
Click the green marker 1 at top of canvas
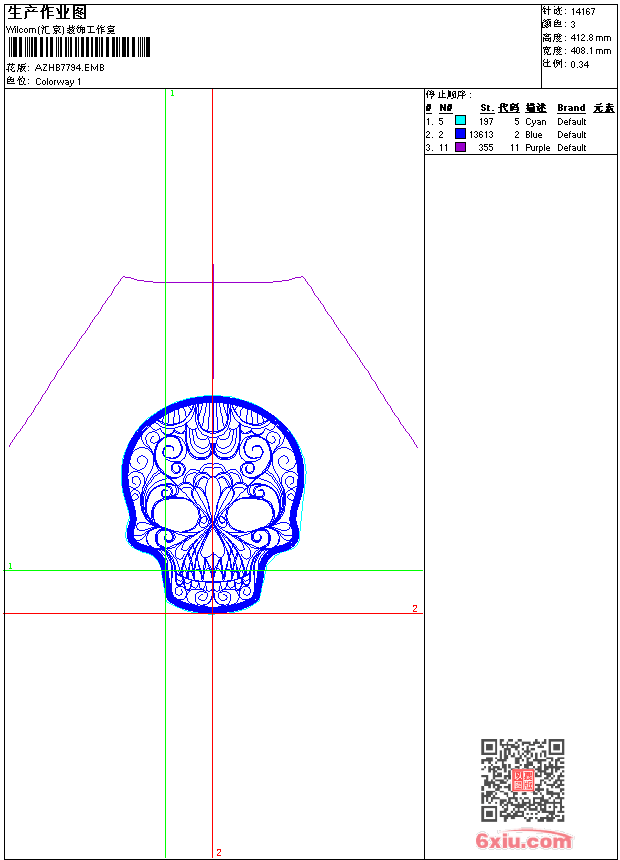tap(172, 93)
